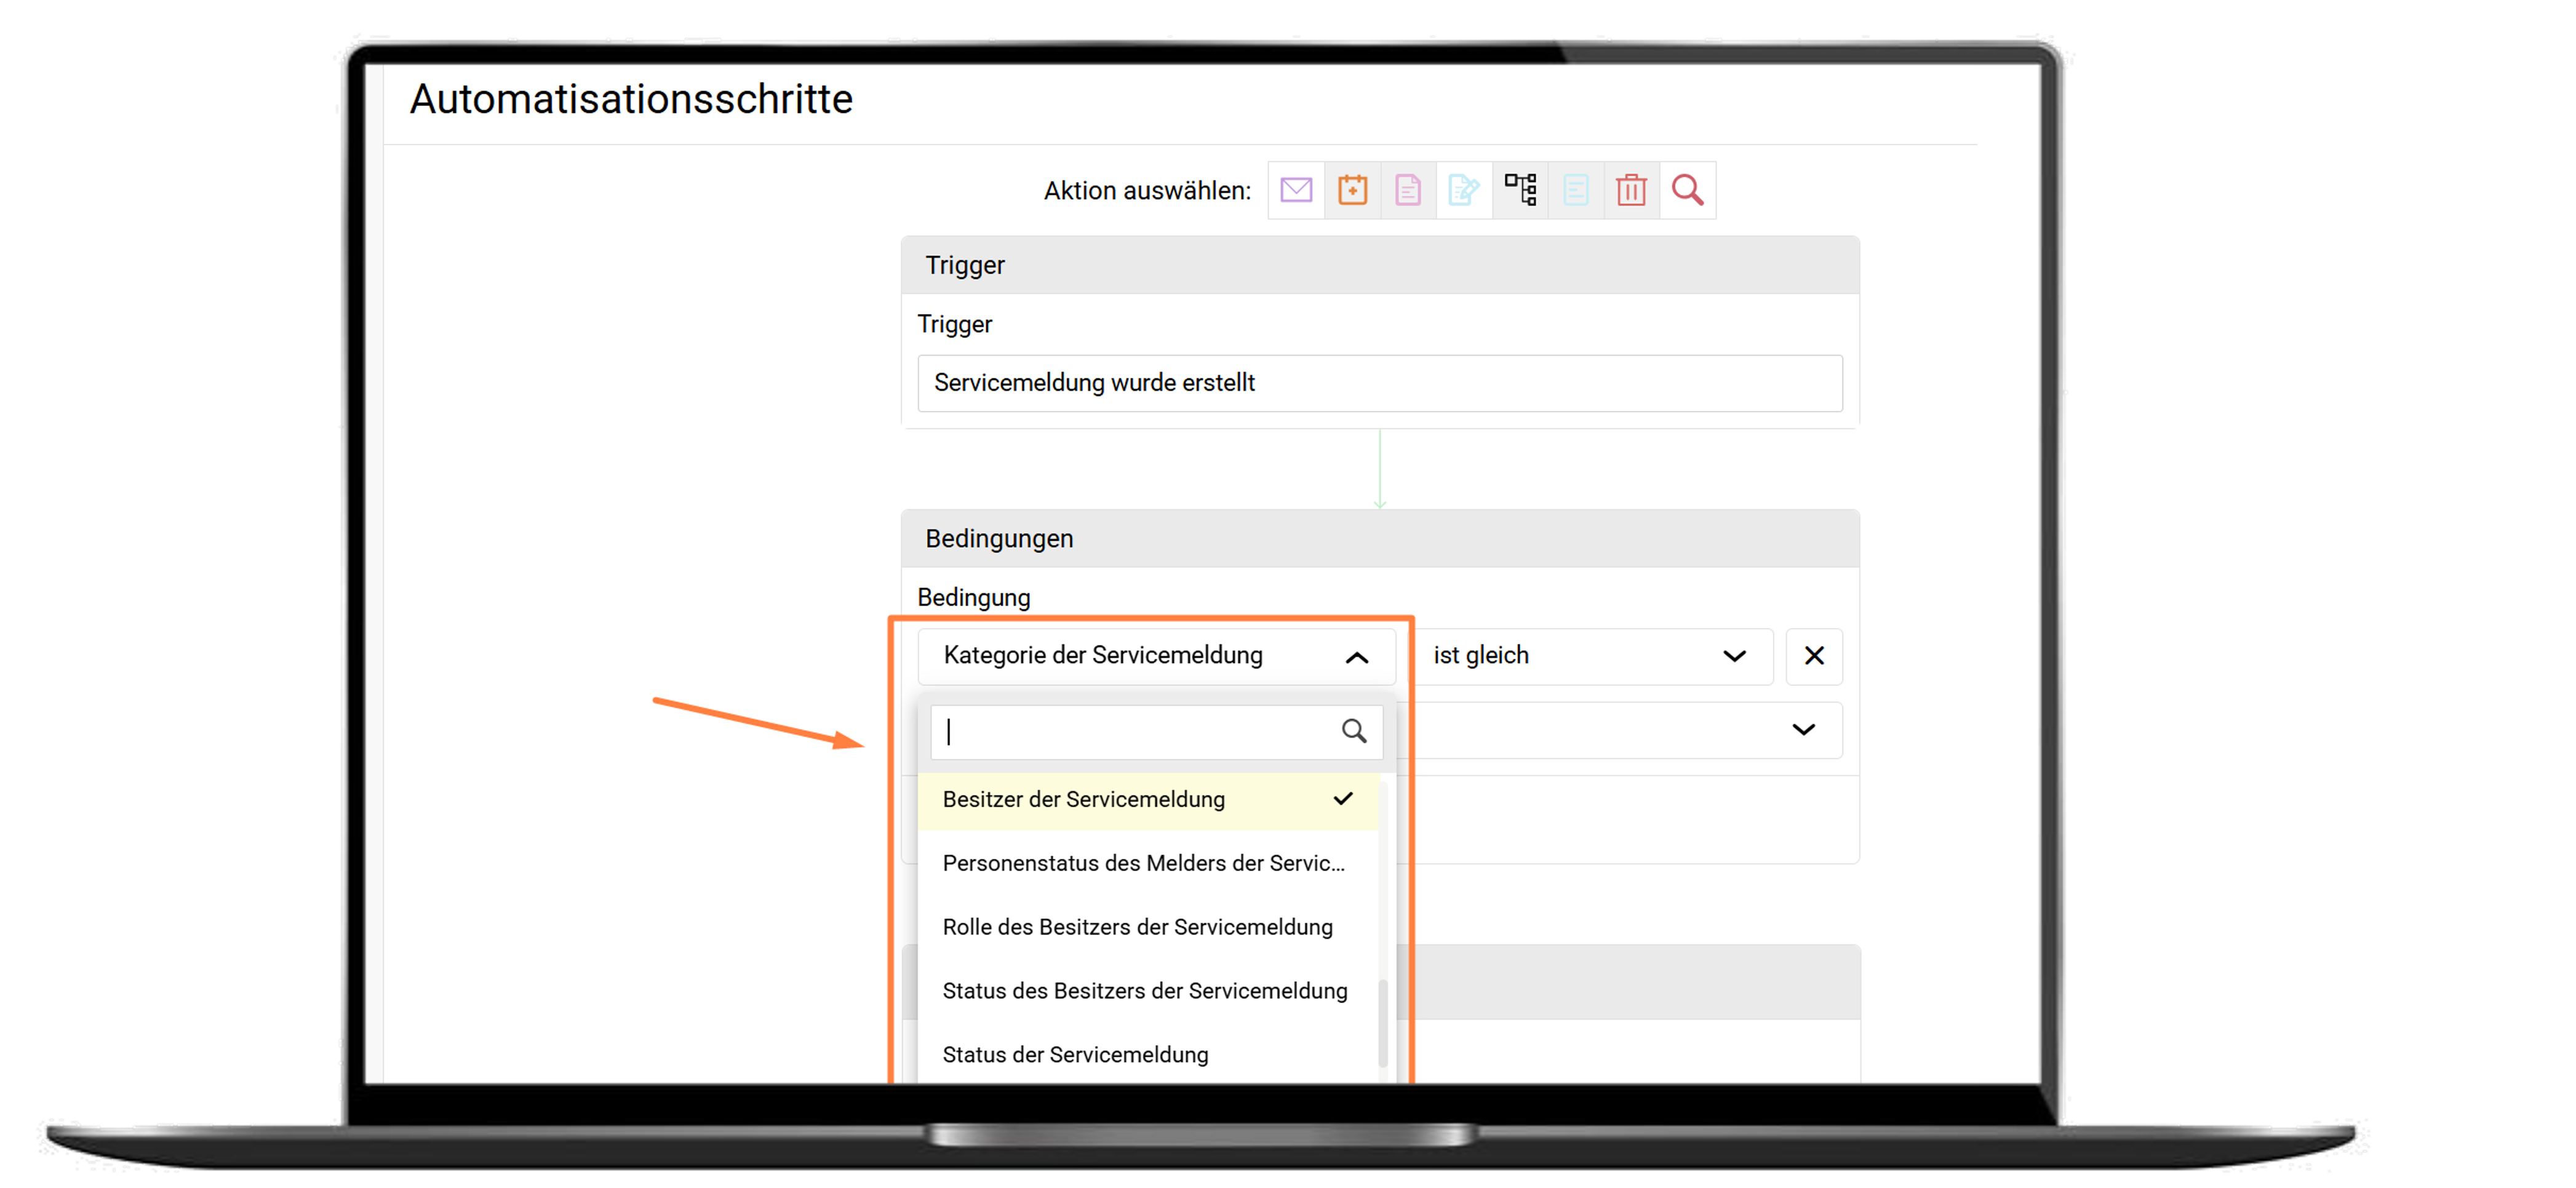Open the empty value dropdown below 'ist gleich'
2576x1188 pixels.
coord(1620,730)
